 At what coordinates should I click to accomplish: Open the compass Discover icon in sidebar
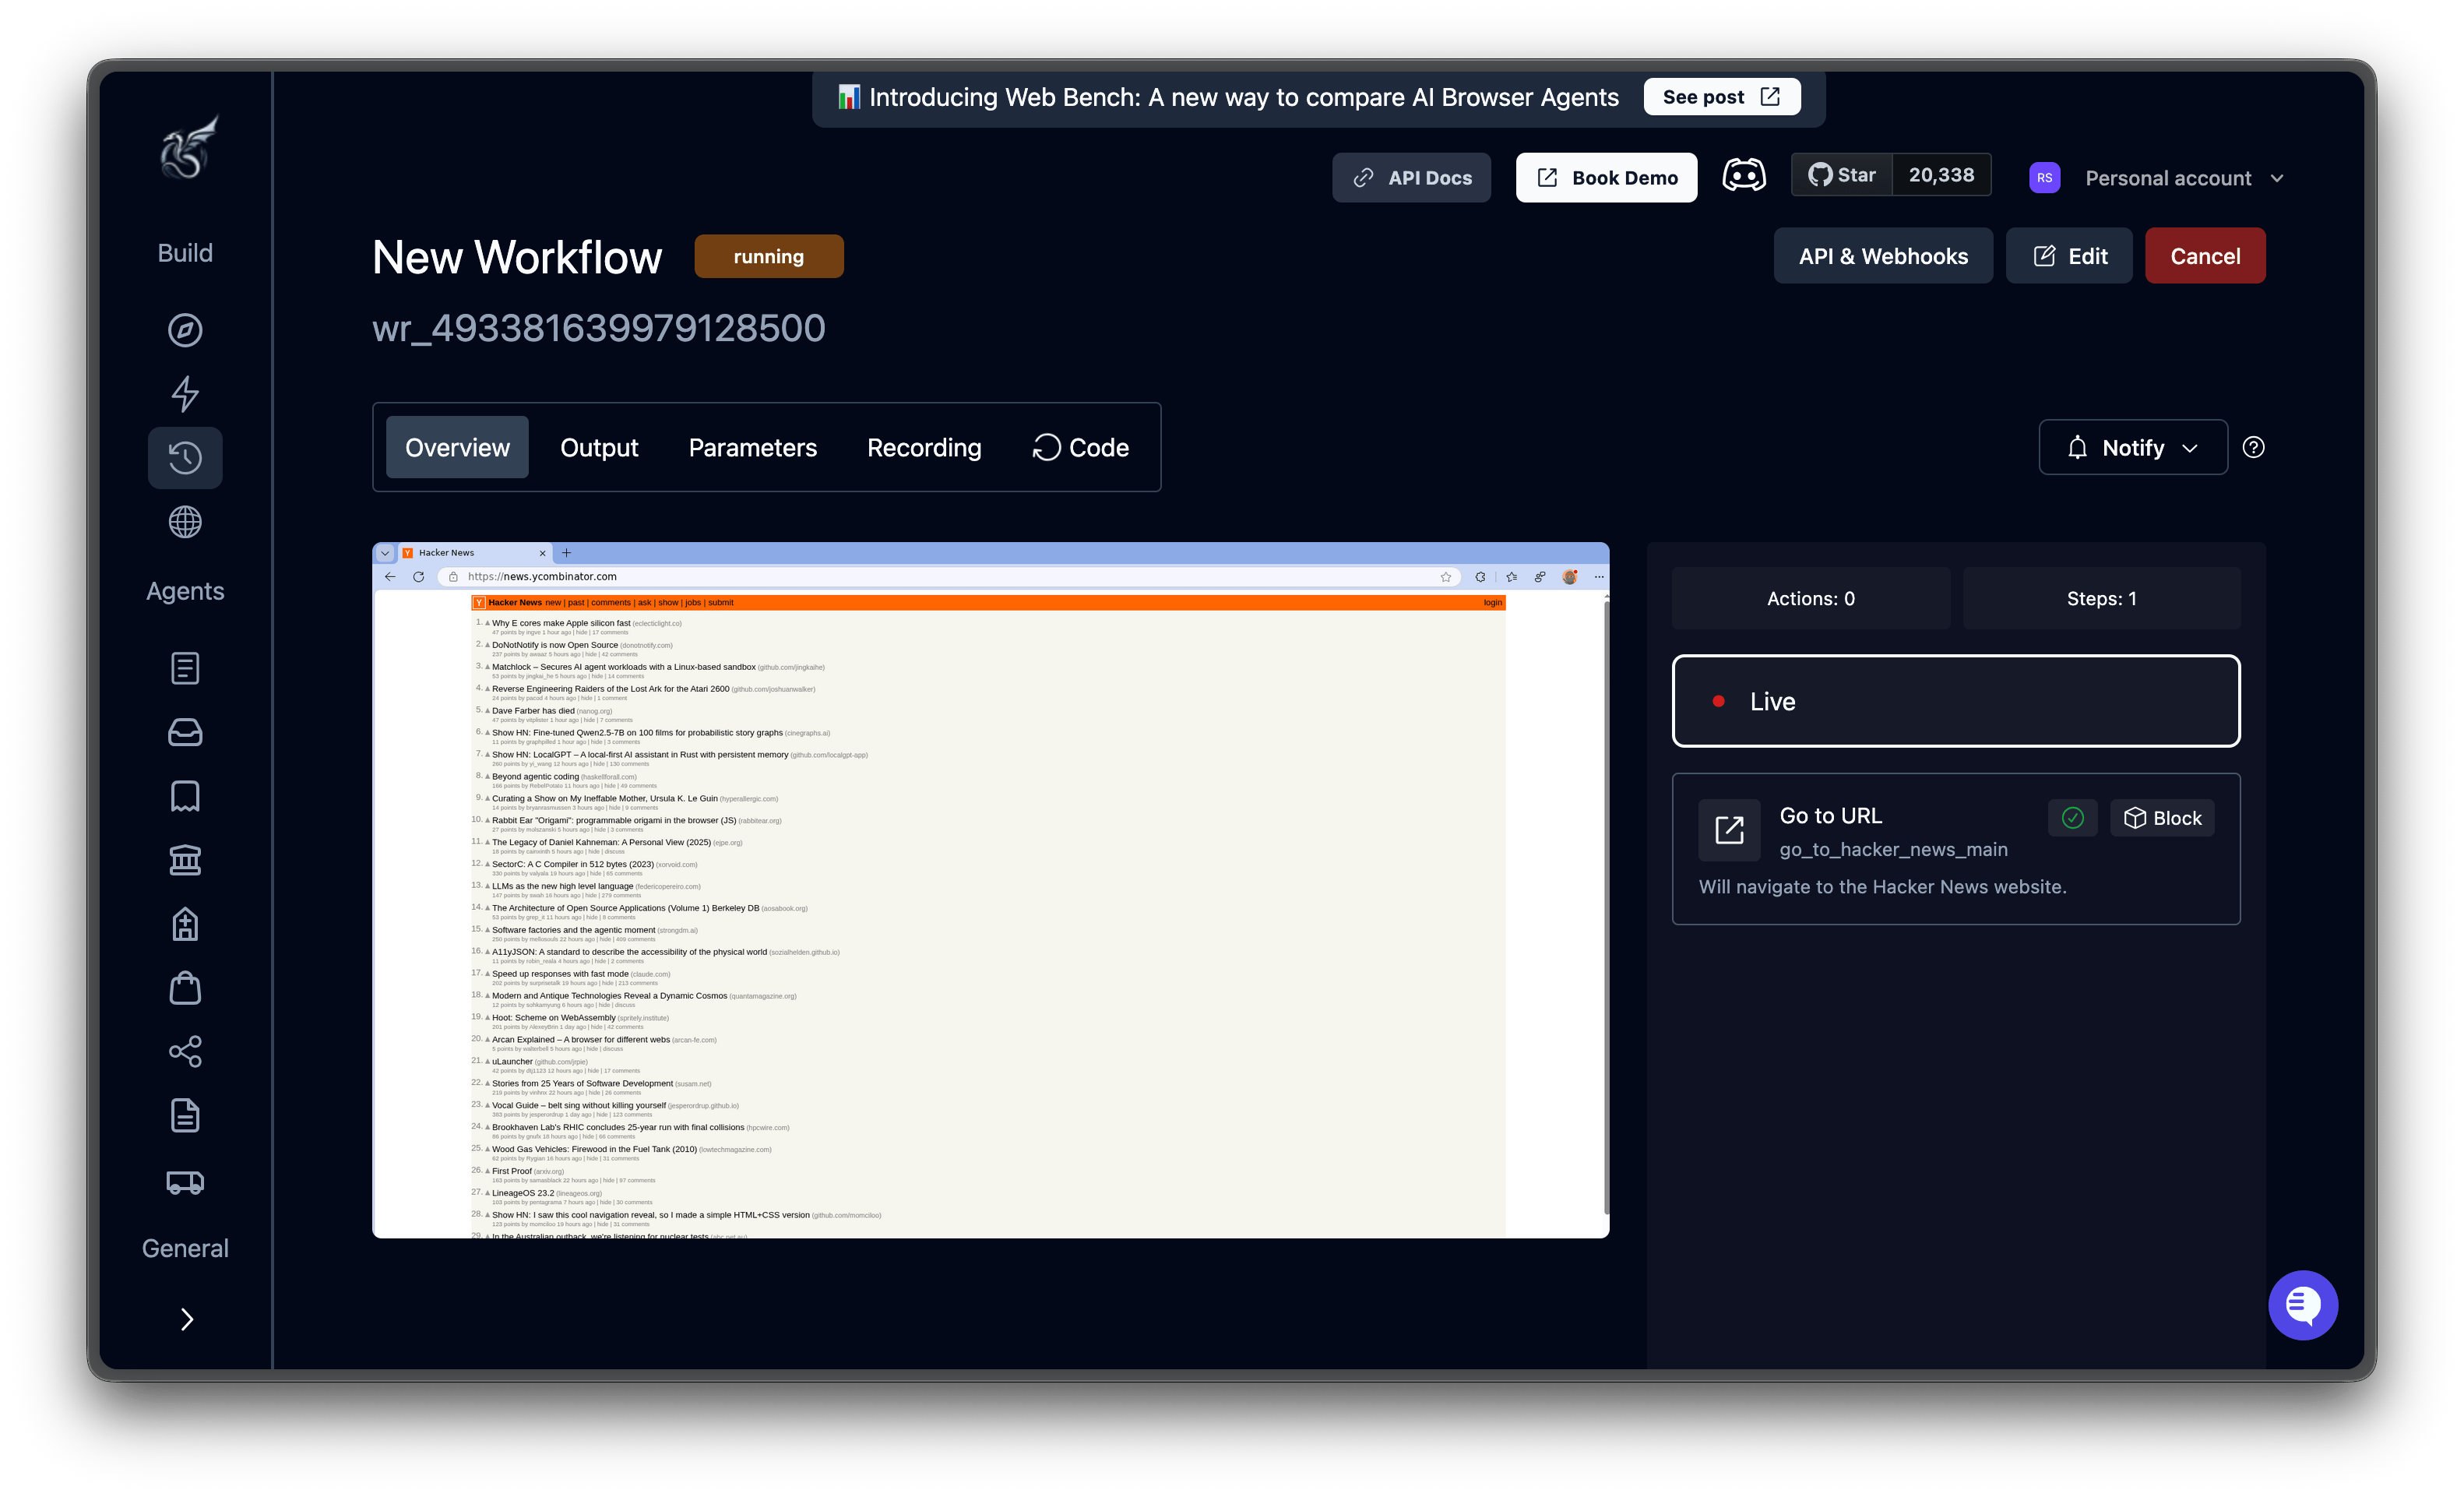pyautogui.click(x=185, y=330)
